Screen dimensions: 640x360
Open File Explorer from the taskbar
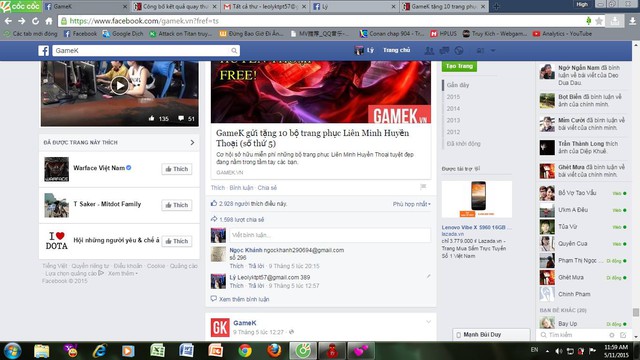coord(41,351)
